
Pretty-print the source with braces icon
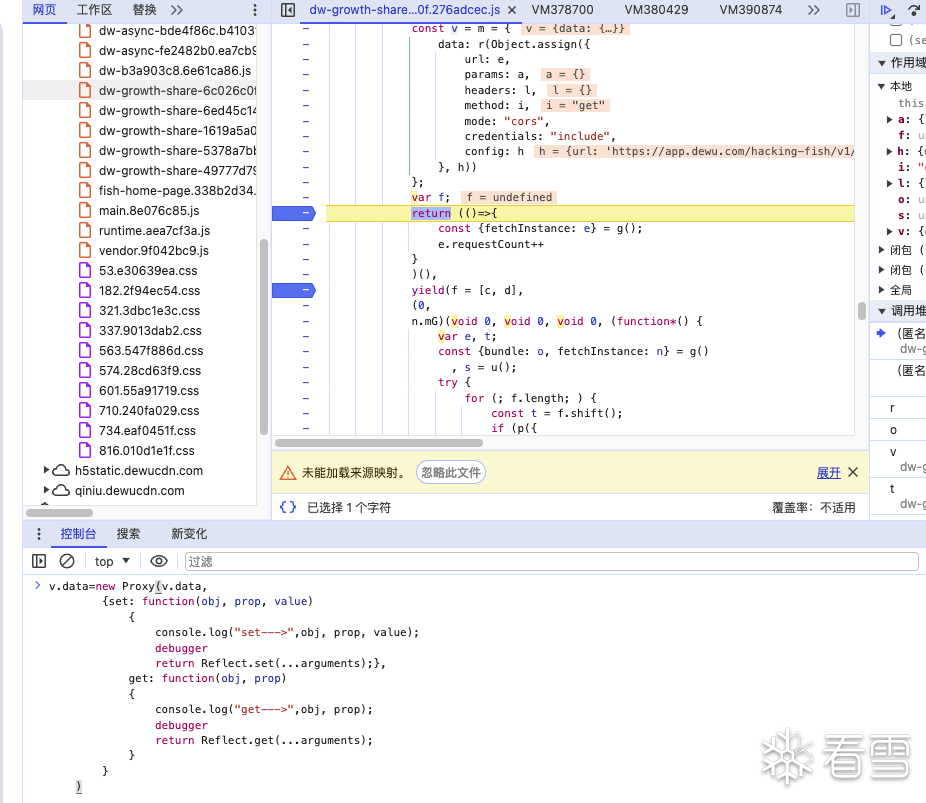click(288, 507)
